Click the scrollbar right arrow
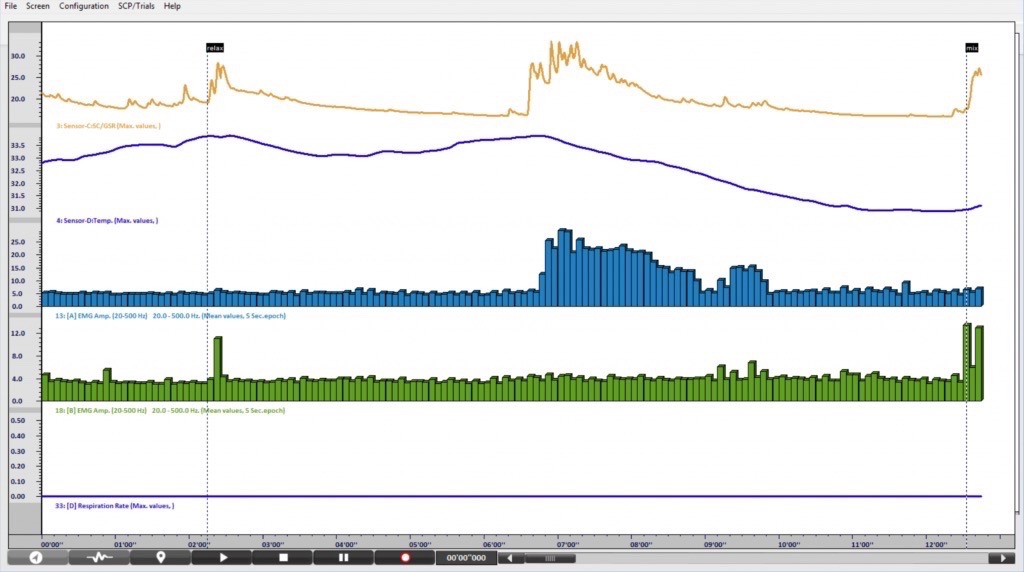The height and width of the screenshot is (572, 1024). click(x=1001, y=558)
